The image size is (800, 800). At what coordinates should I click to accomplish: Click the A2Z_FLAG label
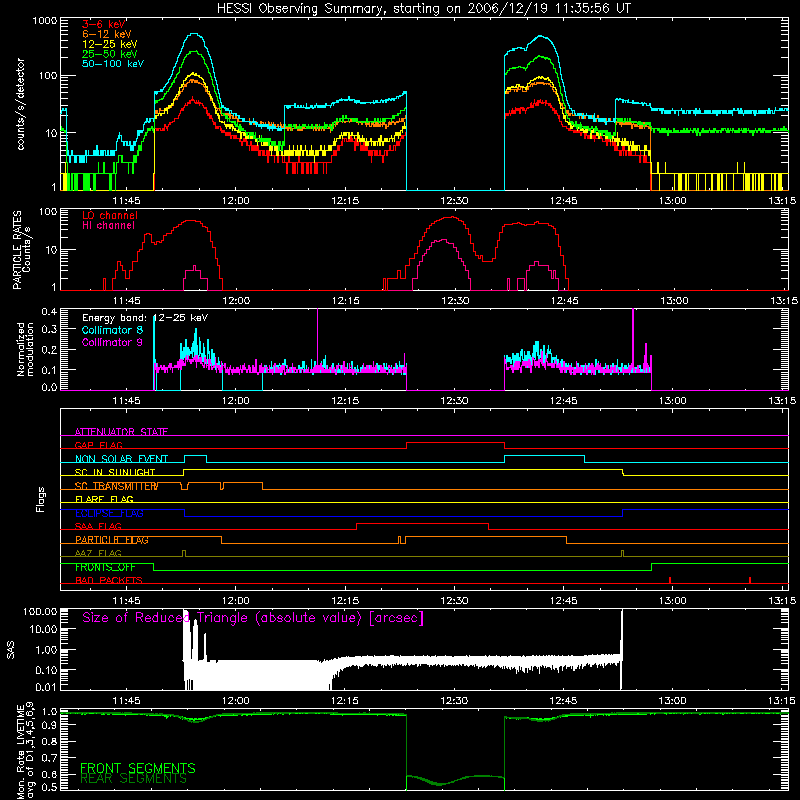pos(98,553)
